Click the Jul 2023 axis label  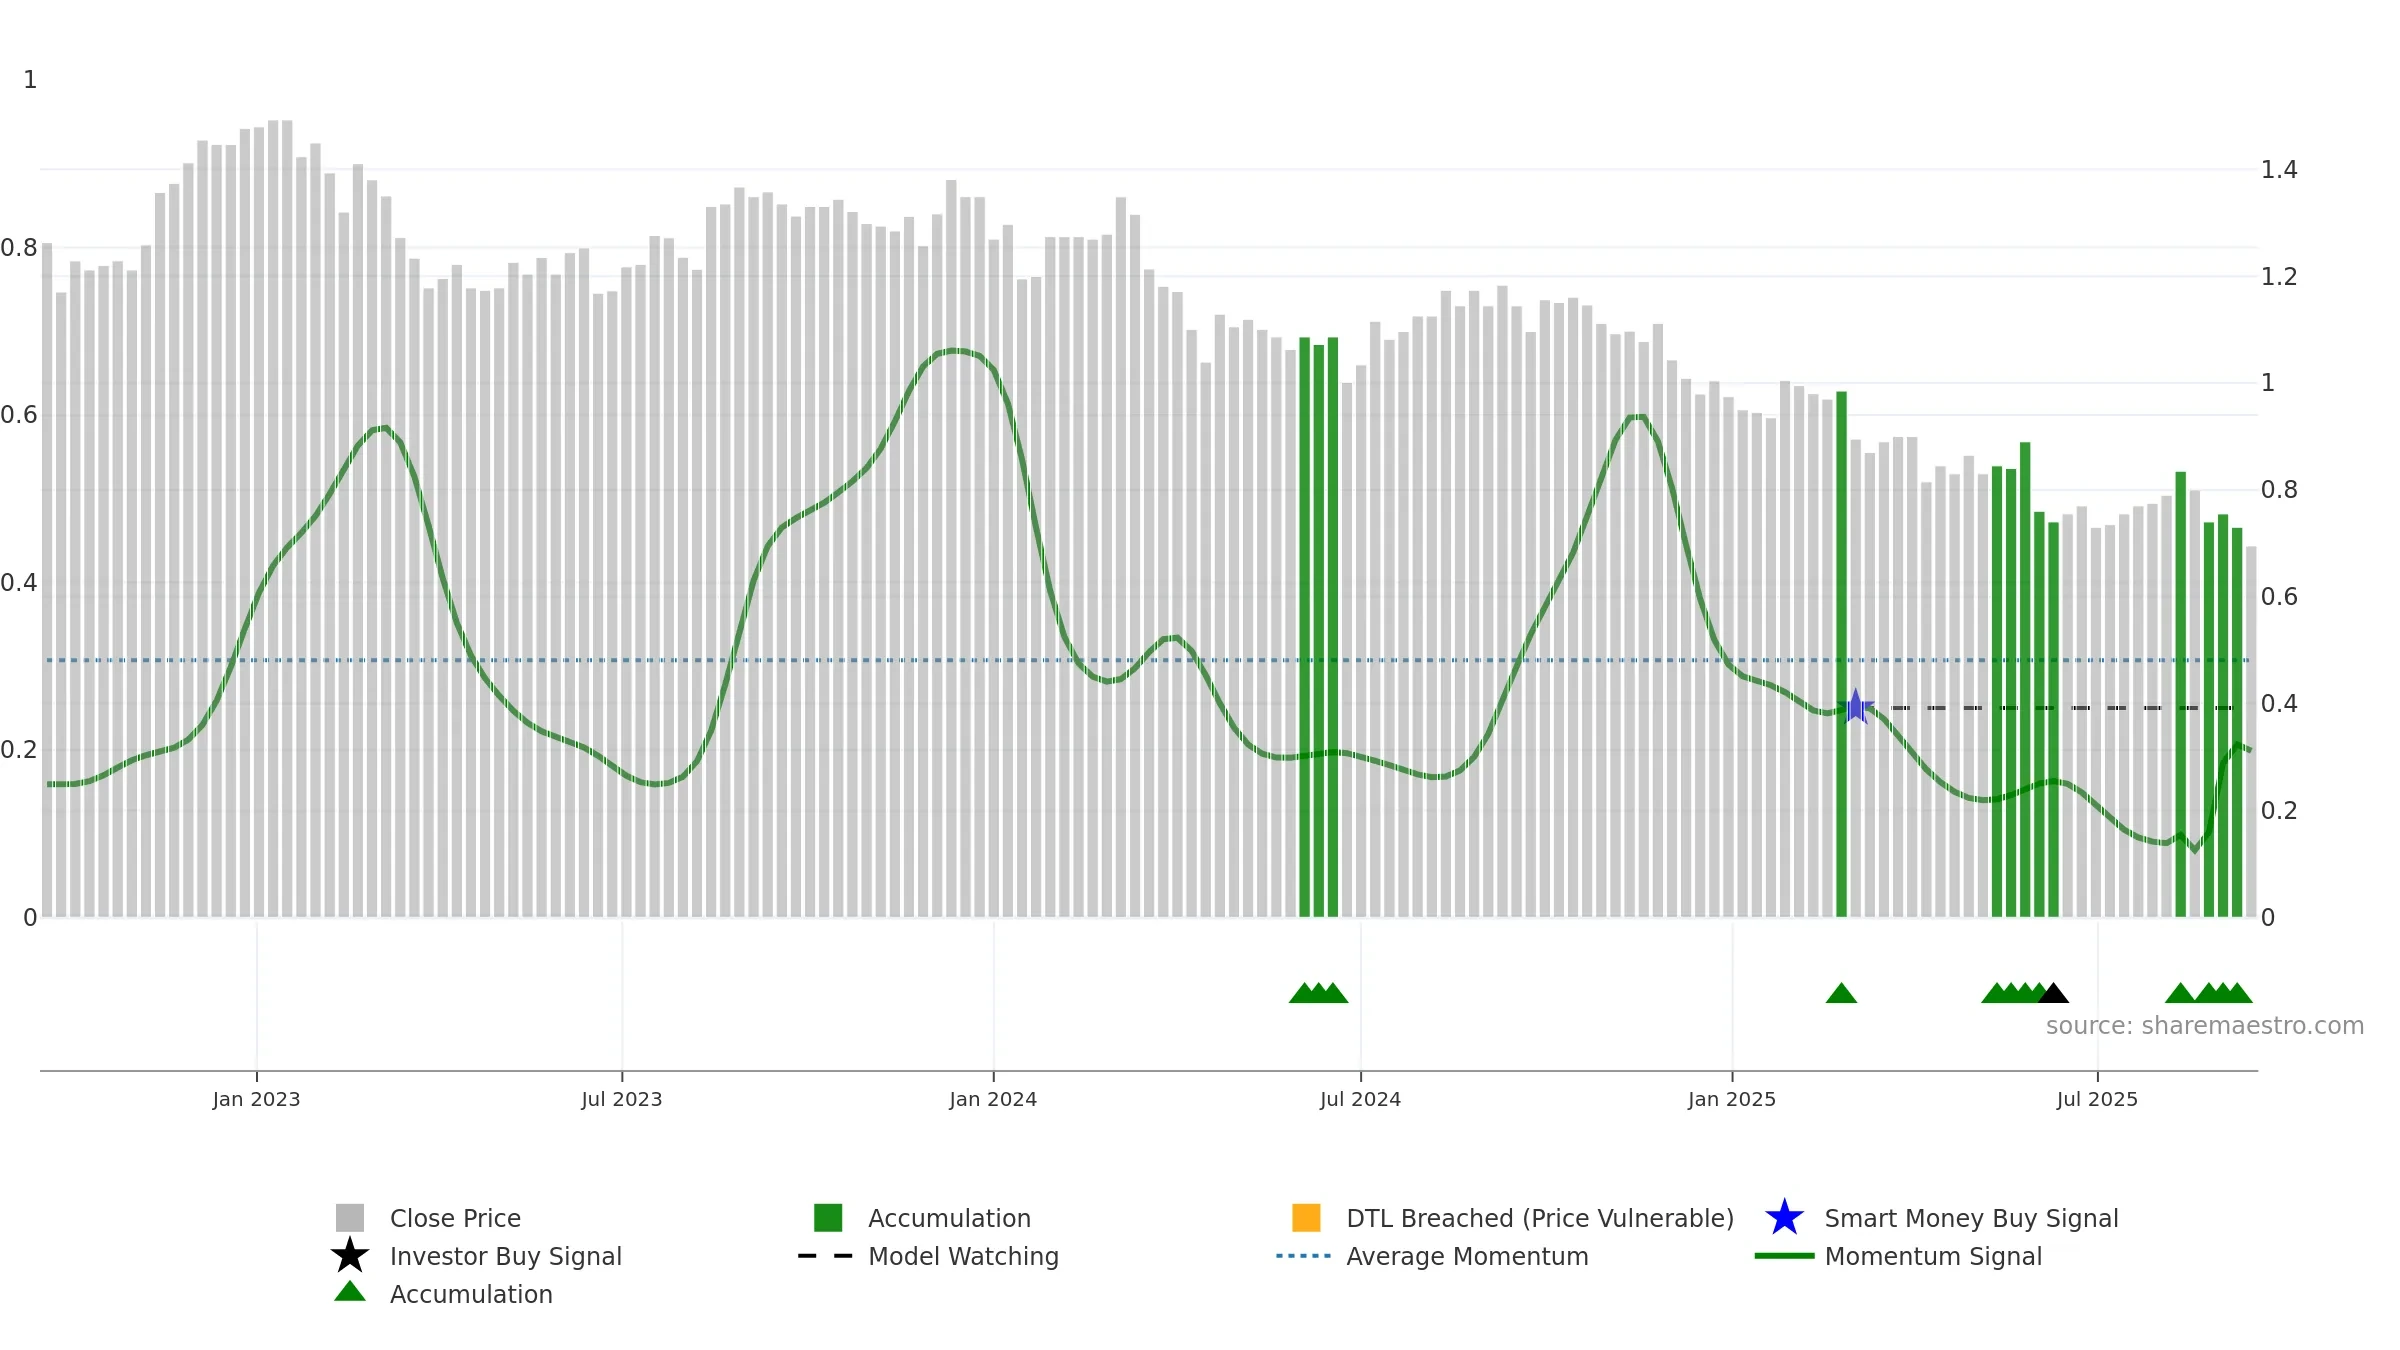pos(622,1100)
